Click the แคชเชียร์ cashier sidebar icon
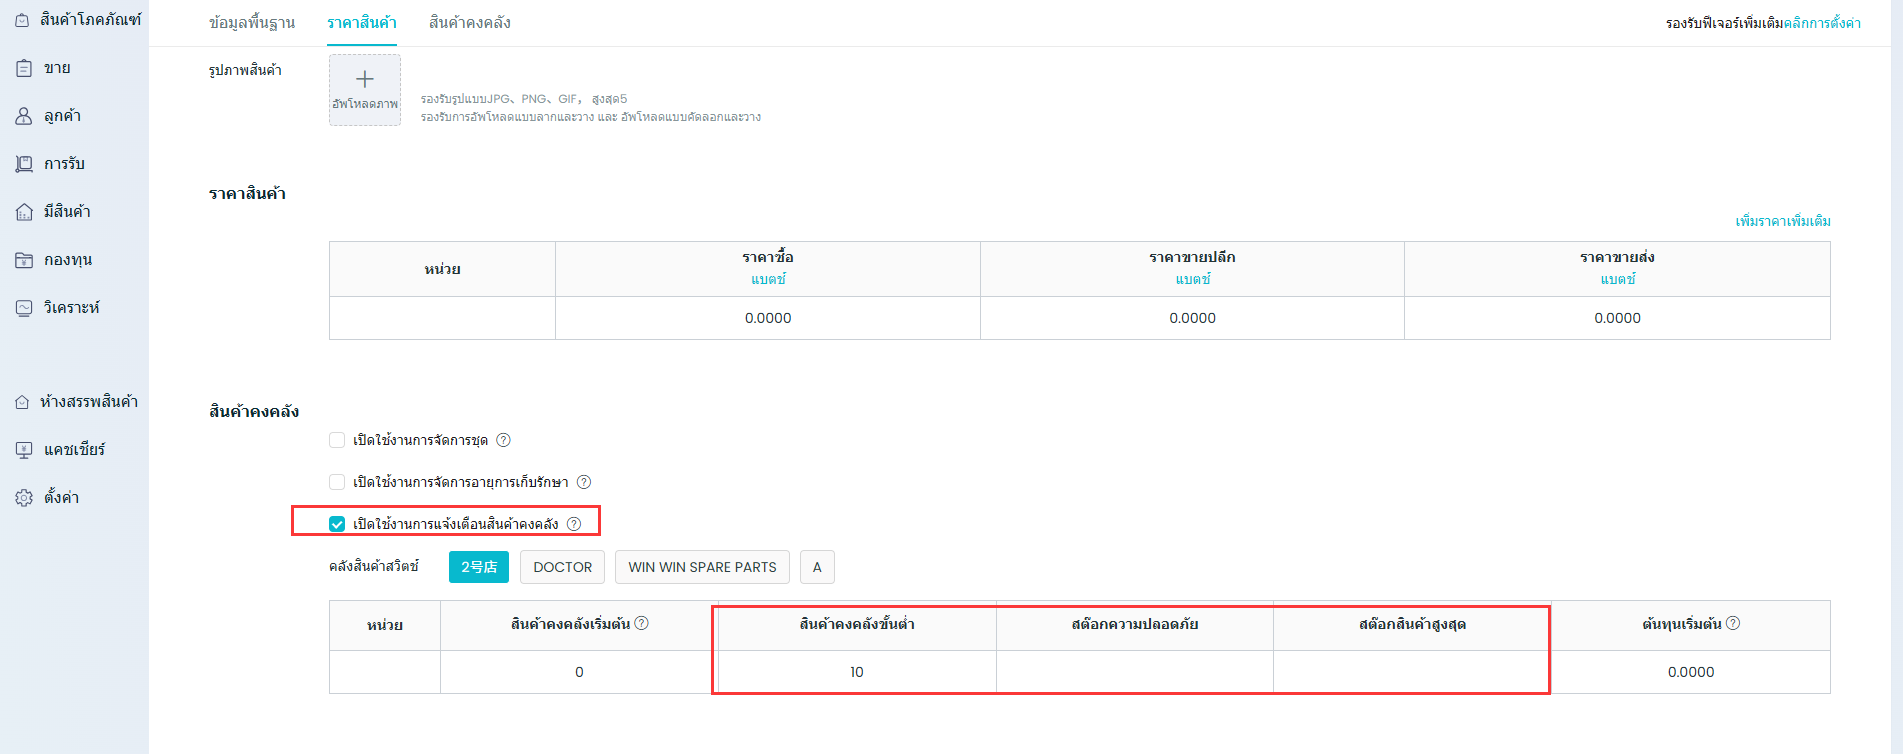1903x754 pixels. 24,450
